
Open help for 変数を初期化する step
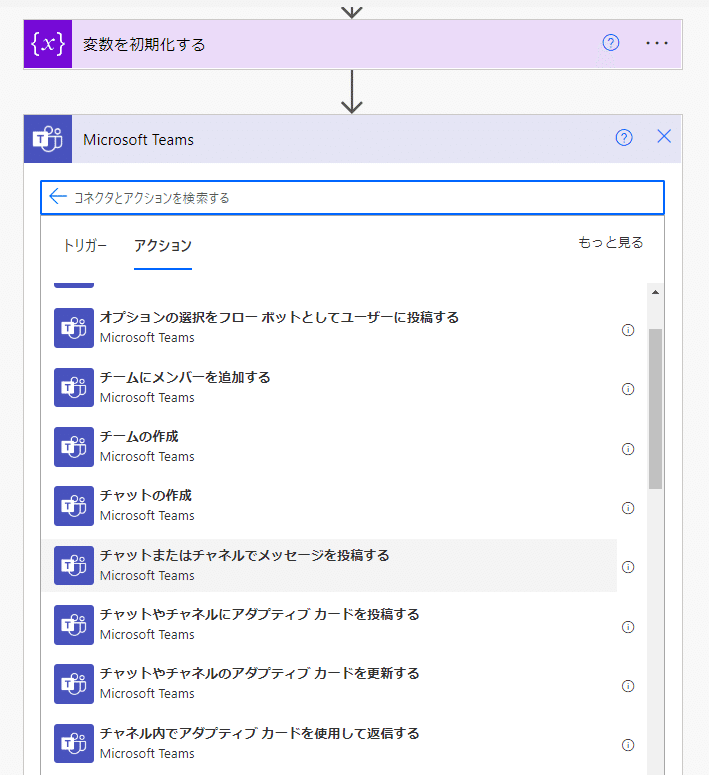point(611,44)
